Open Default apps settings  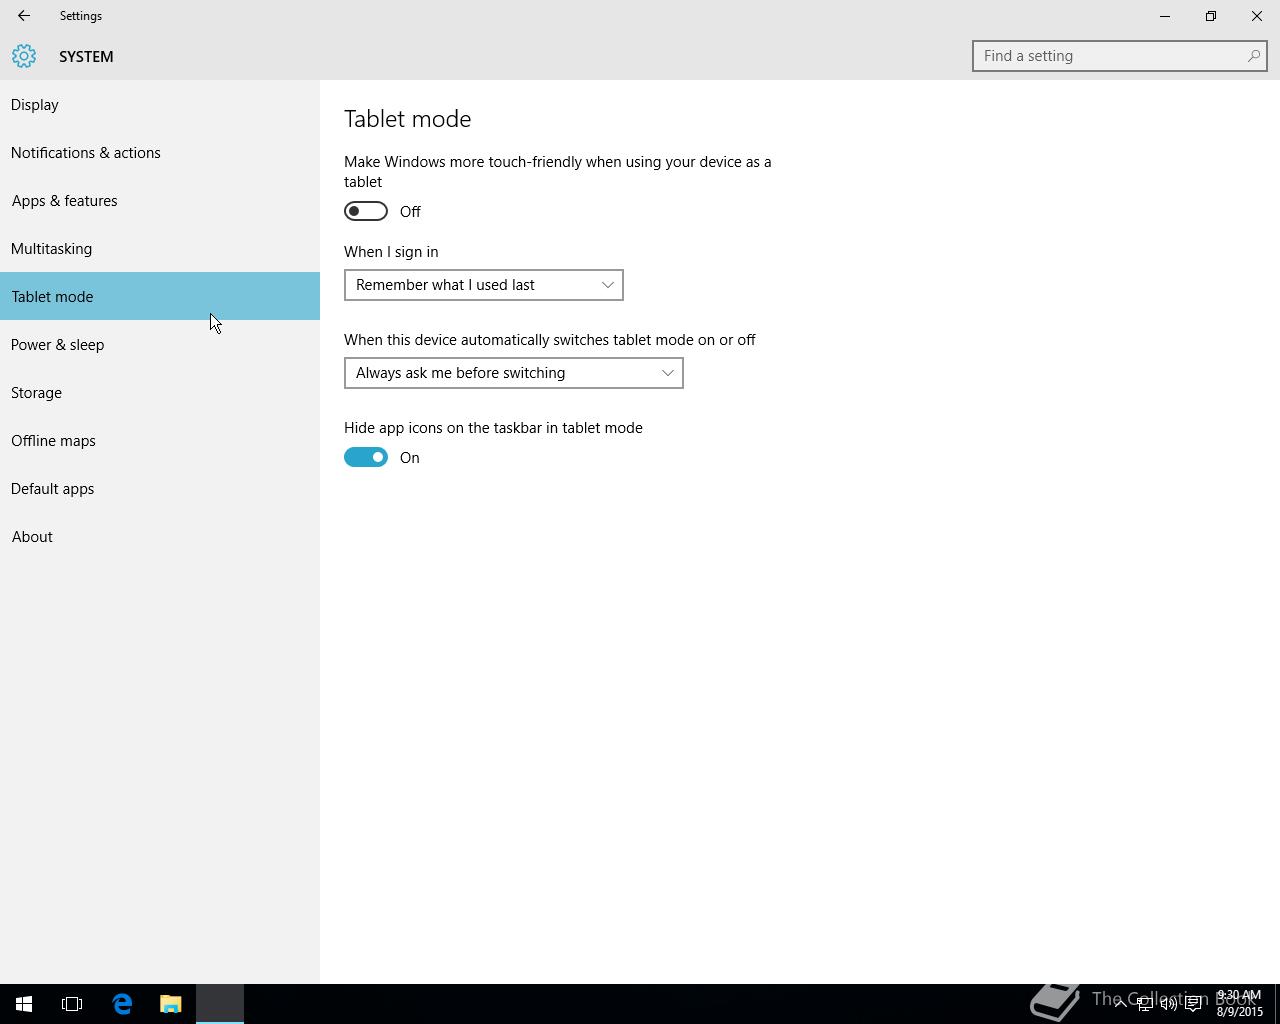tap(160, 489)
